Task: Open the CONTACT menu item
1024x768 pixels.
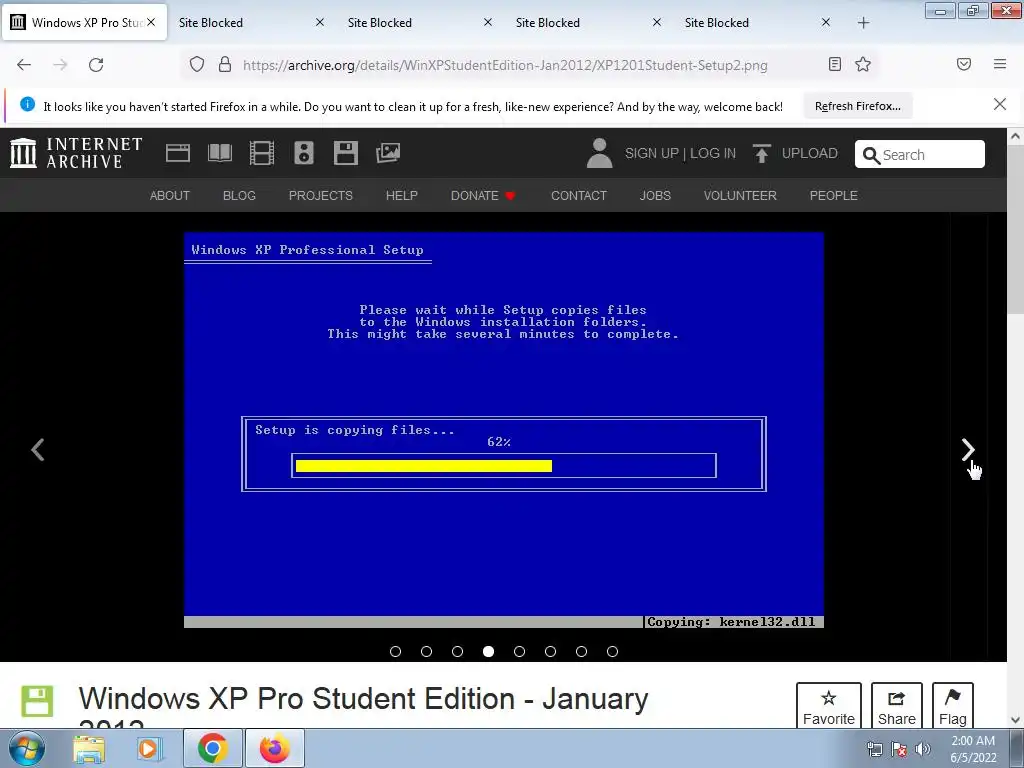Action: click(x=579, y=195)
